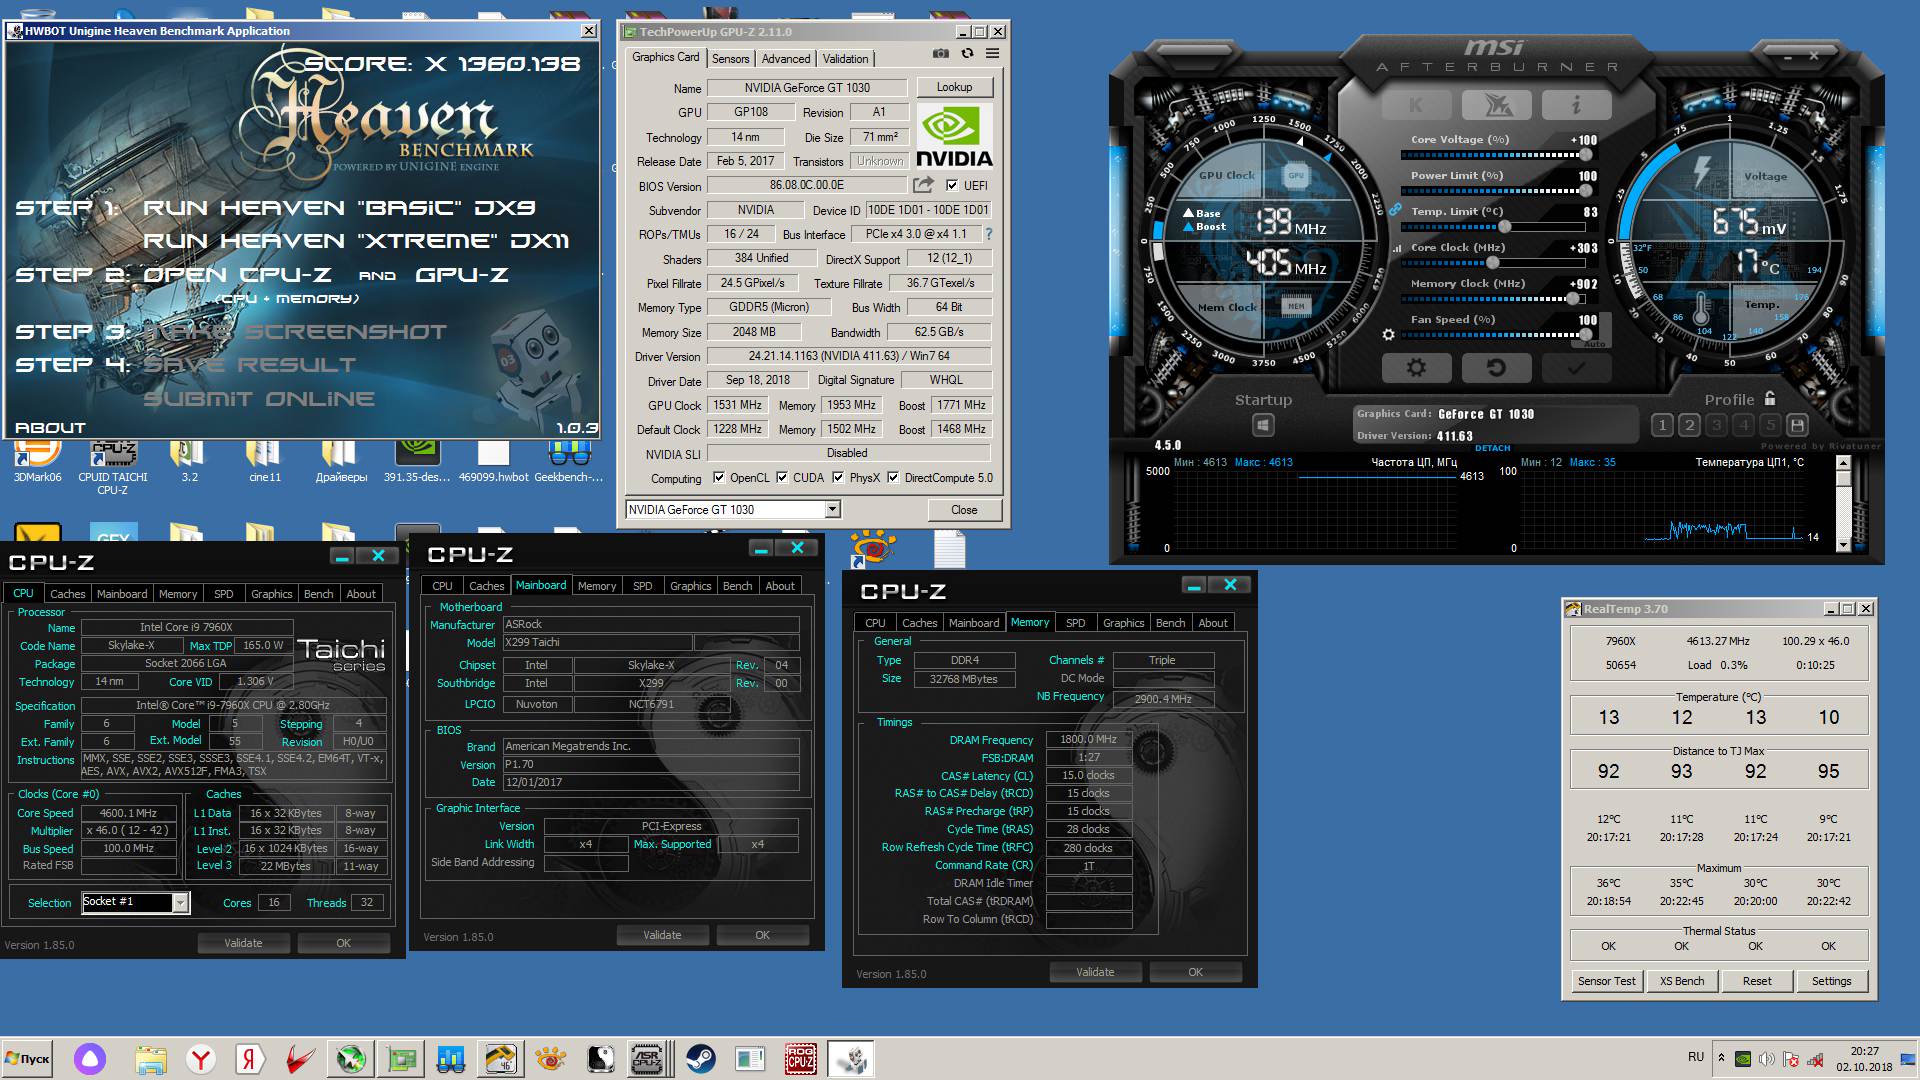Screen dimensions: 1920x1080
Task: Open SPD tab in the Mainboard CPU-Z window
Action: [643, 586]
